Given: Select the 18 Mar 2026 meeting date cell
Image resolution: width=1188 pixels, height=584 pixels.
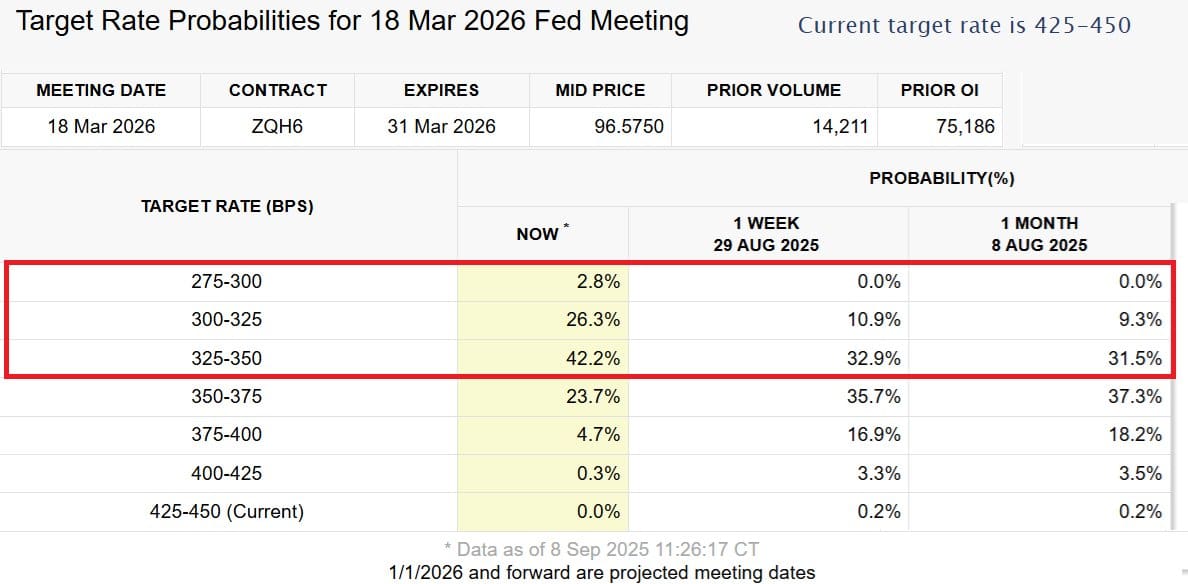Looking at the screenshot, I should tap(101, 126).
